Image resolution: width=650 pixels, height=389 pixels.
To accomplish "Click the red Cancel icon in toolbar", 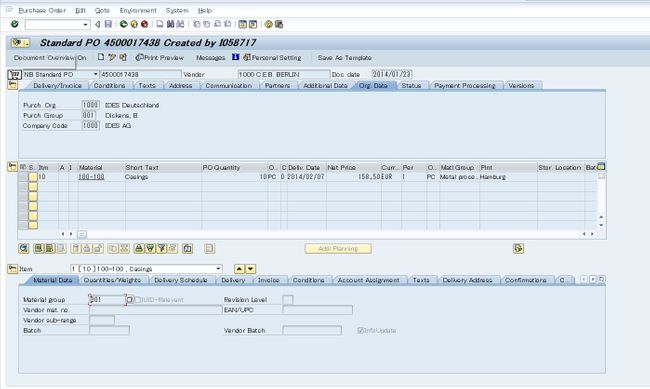I will click(x=144, y=24).
